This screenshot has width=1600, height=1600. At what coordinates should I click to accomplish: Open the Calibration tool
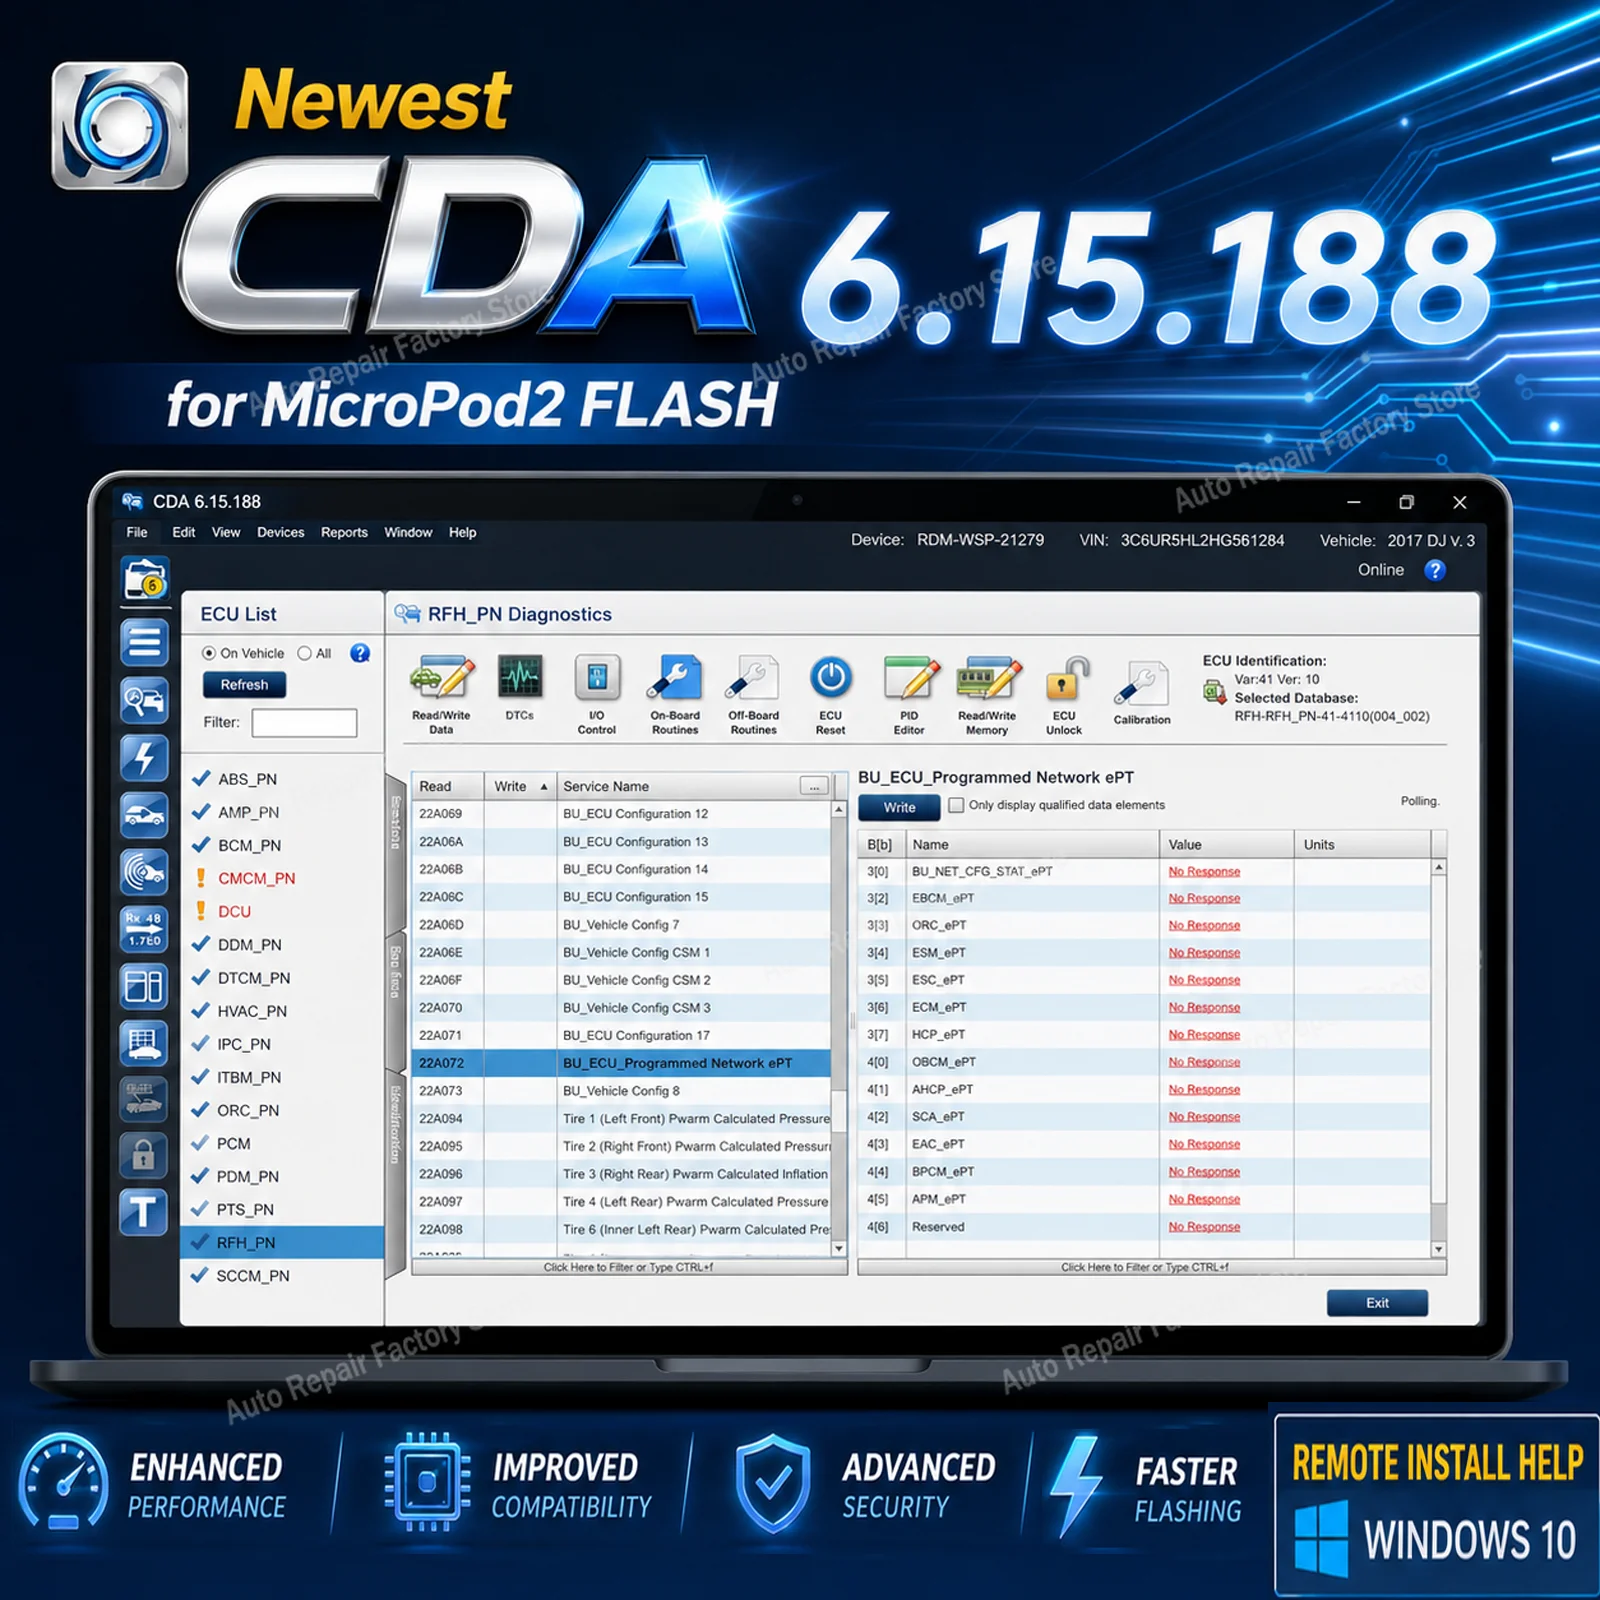(1142, 692)
